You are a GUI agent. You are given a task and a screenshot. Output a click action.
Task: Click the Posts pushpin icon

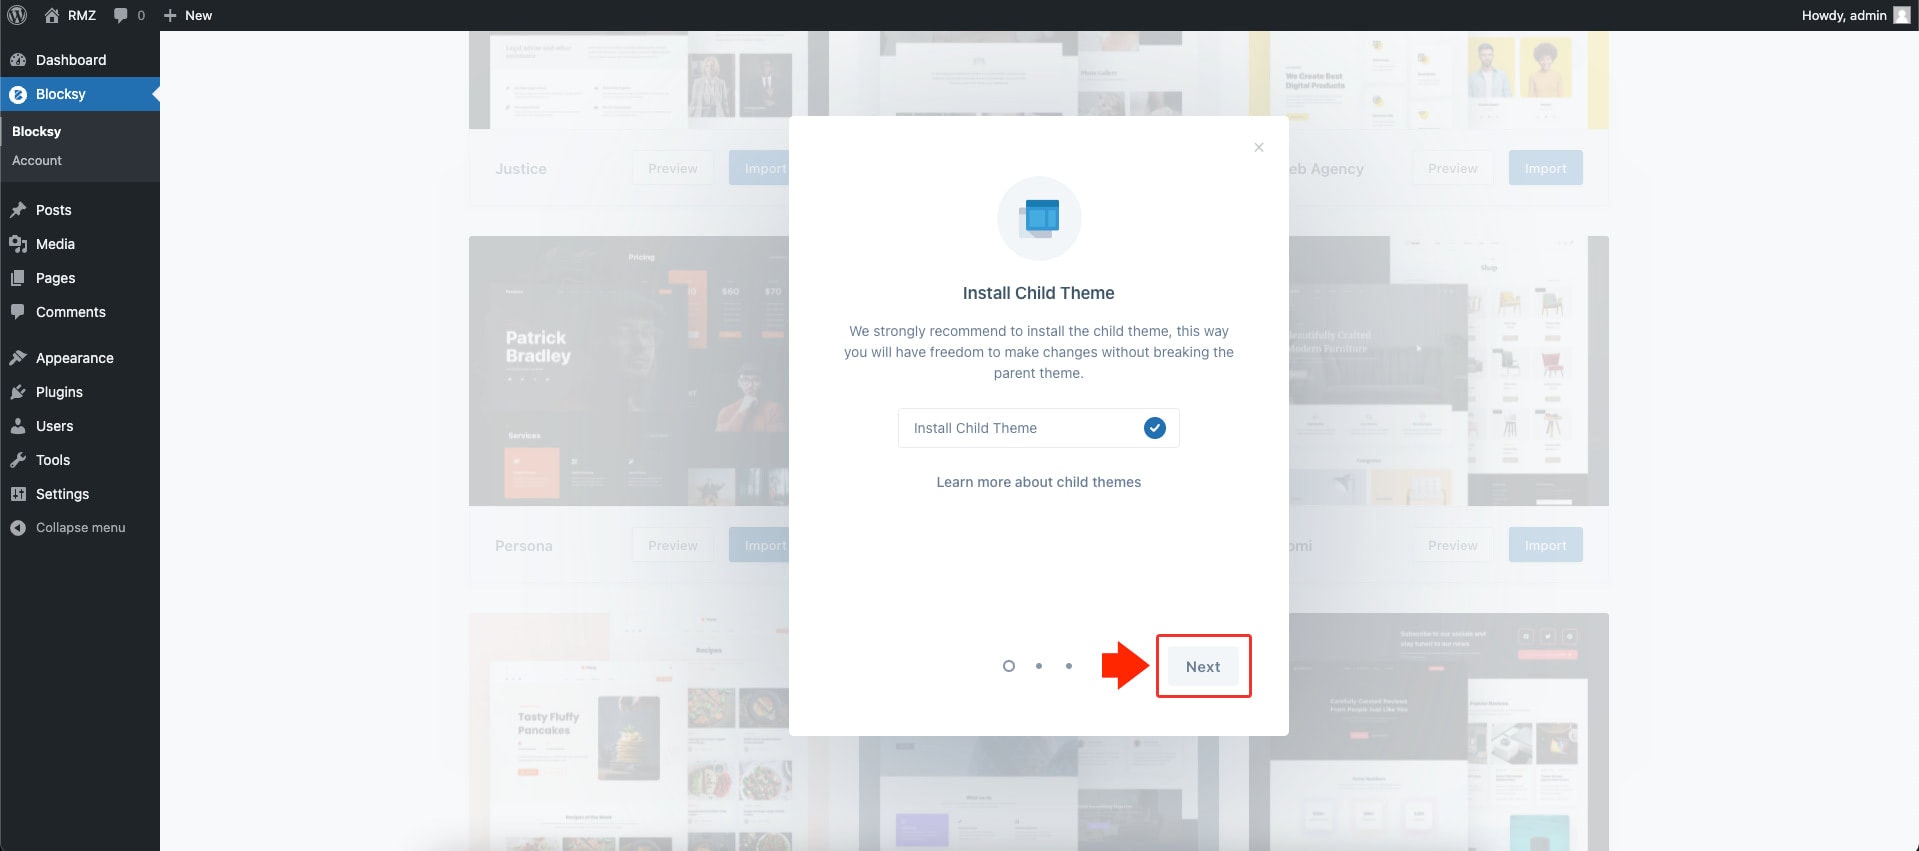click(x=18, y=210)
